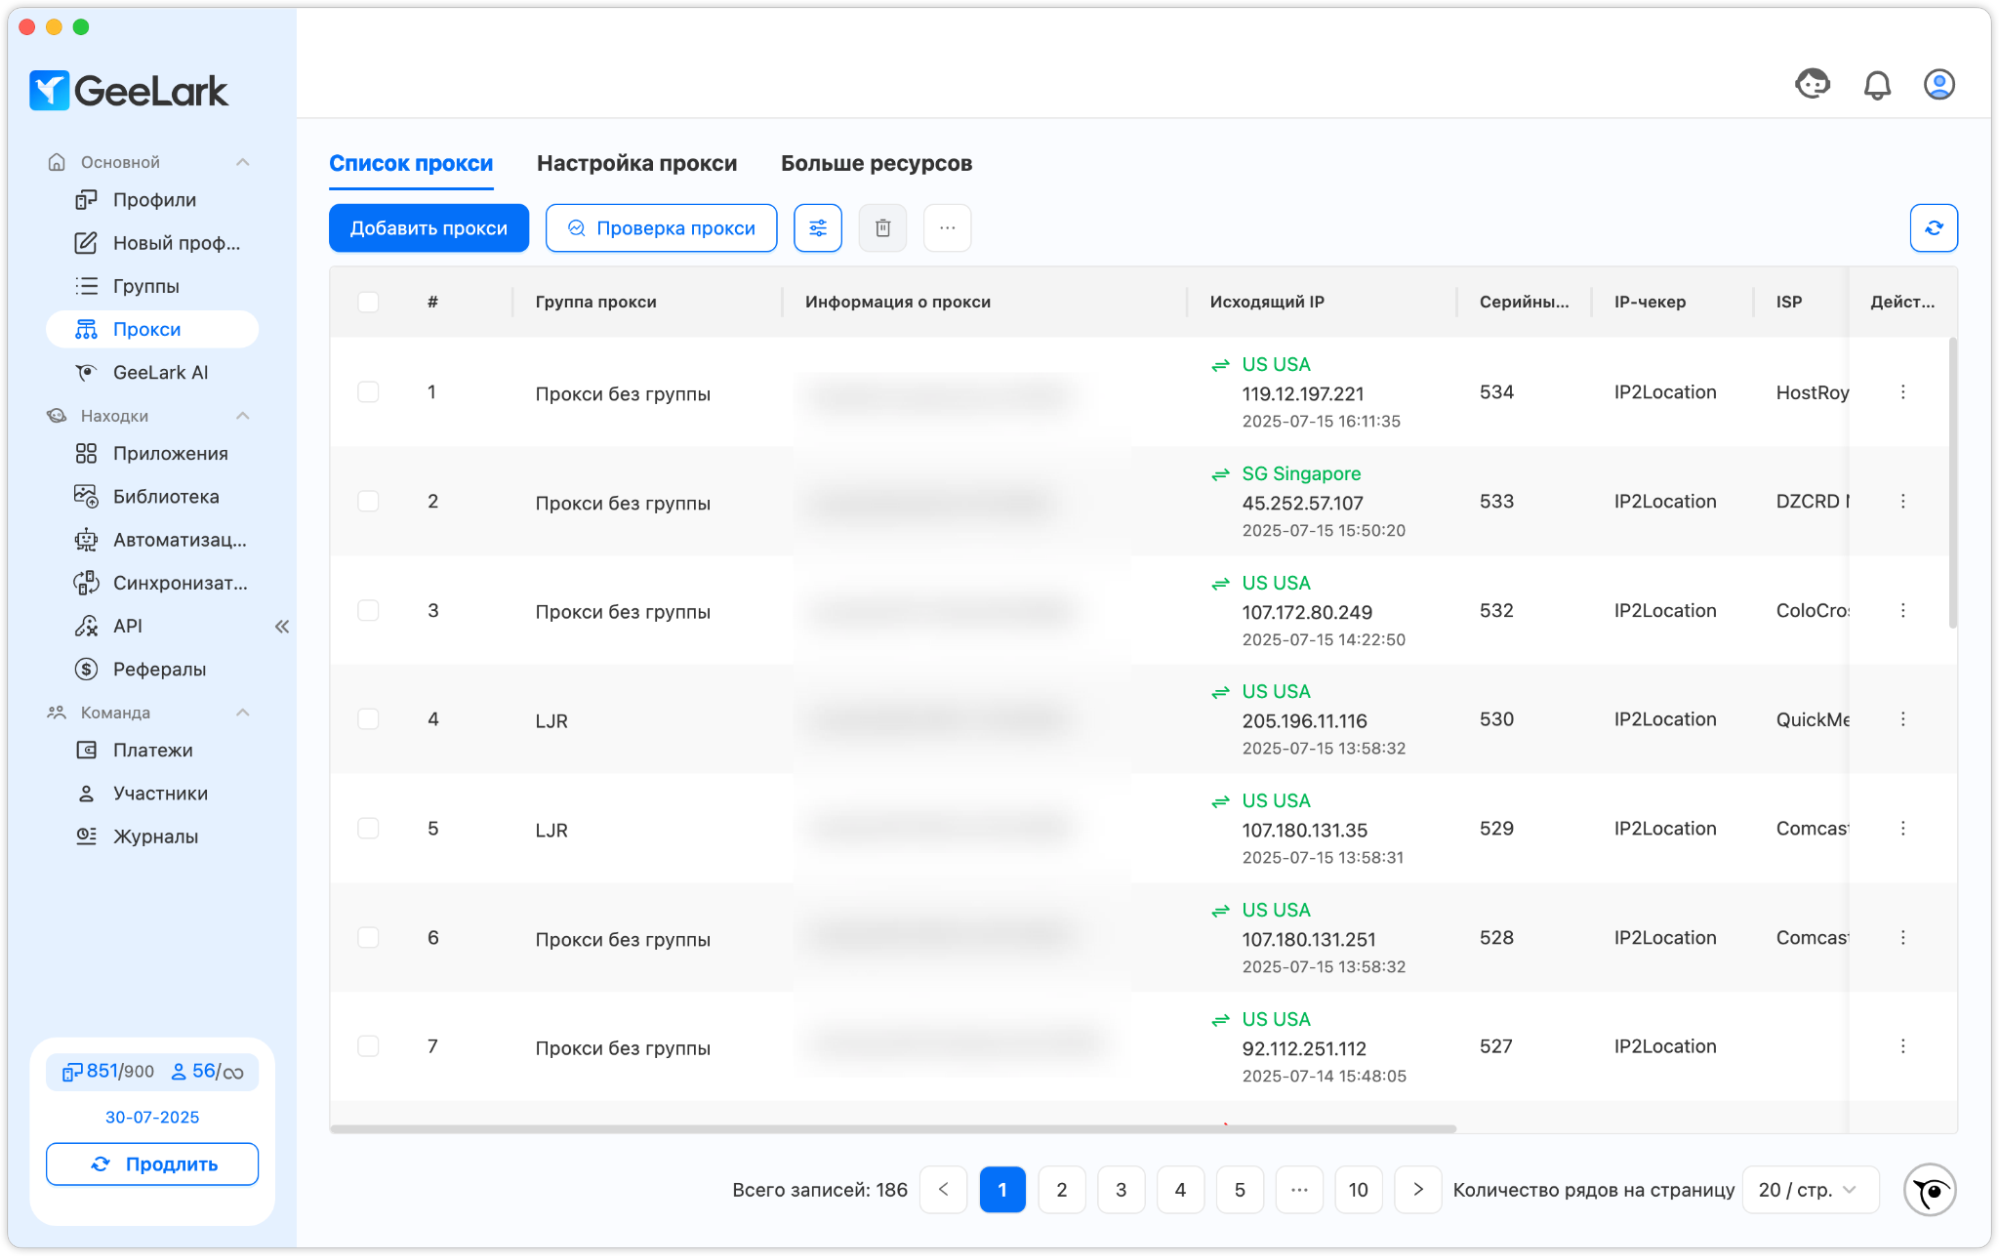This screenshot has width=1999, height=1257.
Task: Click the trash delete icon
Action: tap(882, 228)
